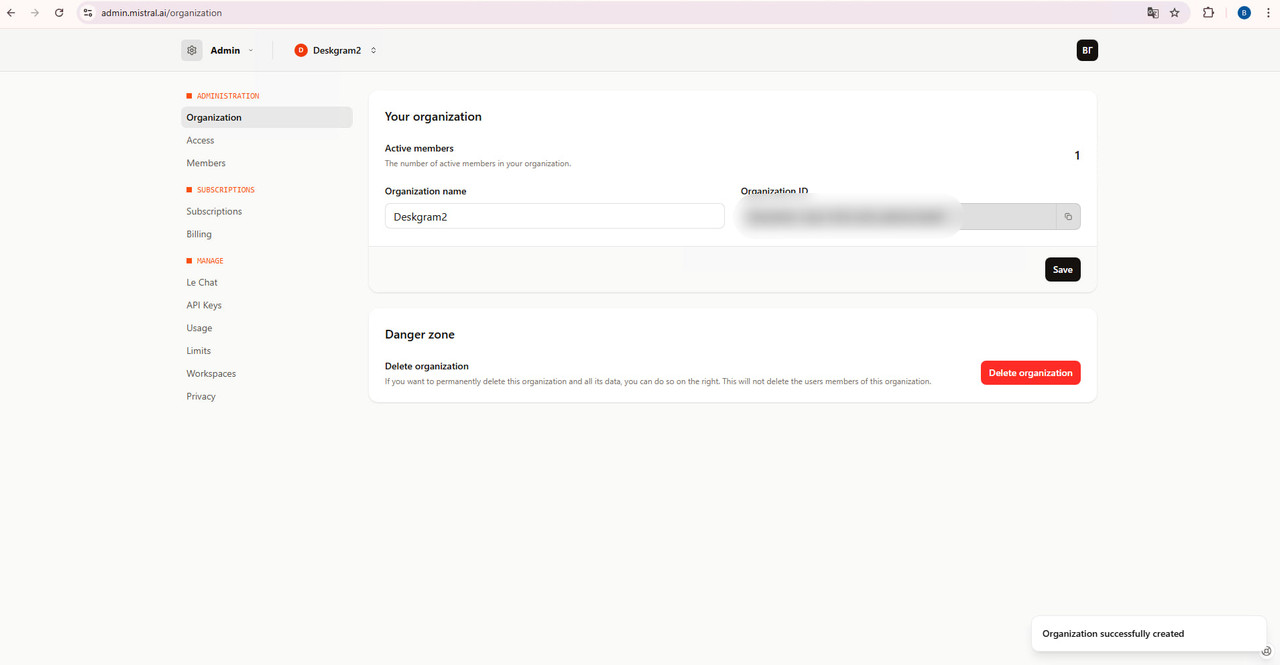Image resolution: width=1280 pixels, height=665 pixels.
Task: Click the translate page icon
Action: [1153, 13]
